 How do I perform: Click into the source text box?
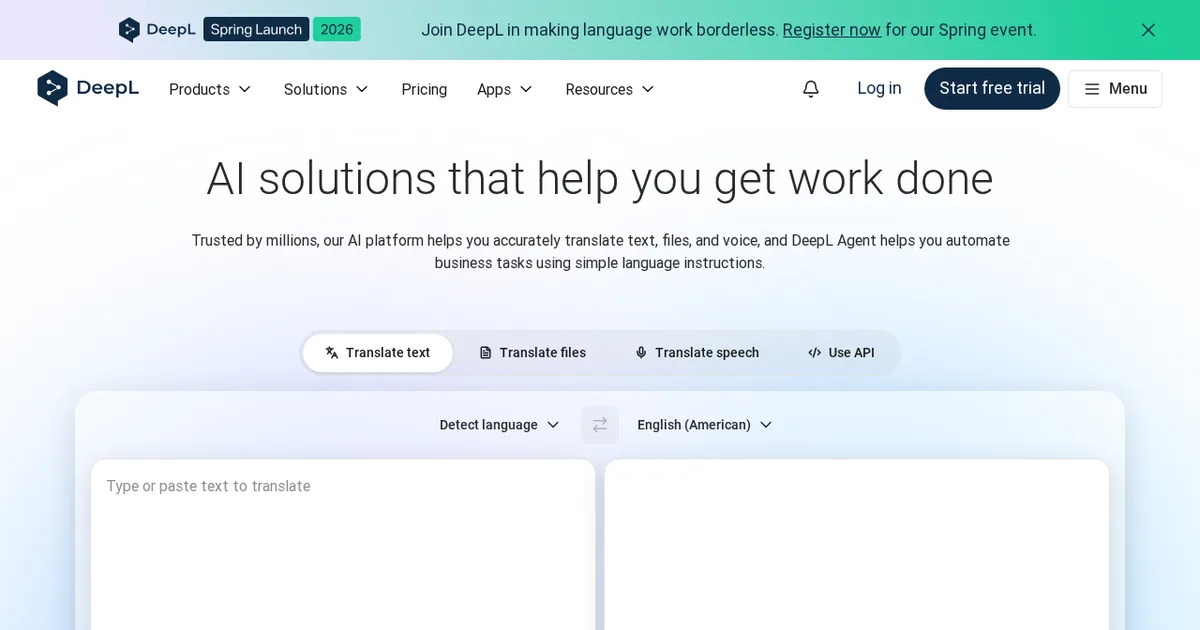[x=343, y=545]
